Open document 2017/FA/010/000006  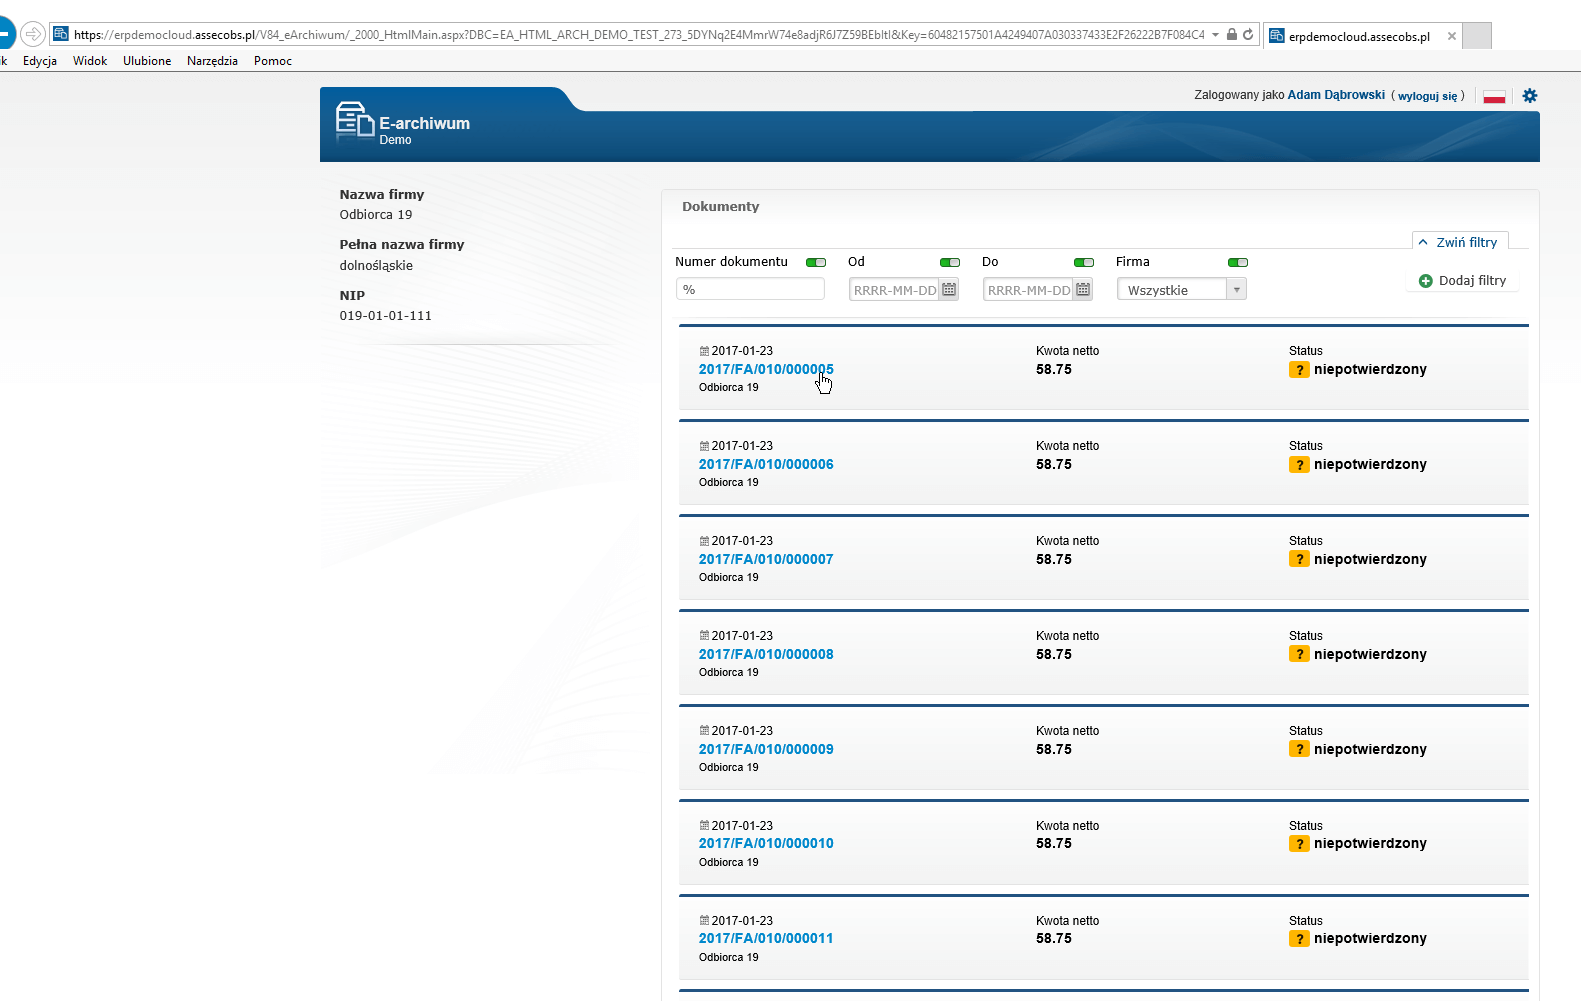[766, 465]
